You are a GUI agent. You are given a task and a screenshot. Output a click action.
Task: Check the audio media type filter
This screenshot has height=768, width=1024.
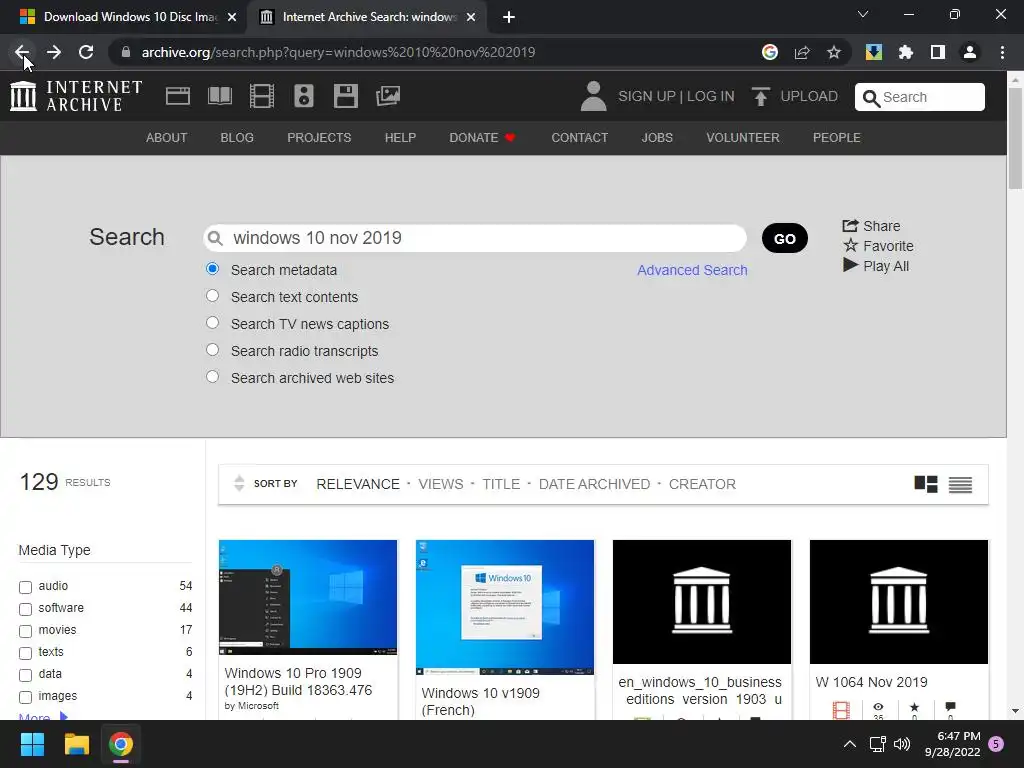coord(25,587)
